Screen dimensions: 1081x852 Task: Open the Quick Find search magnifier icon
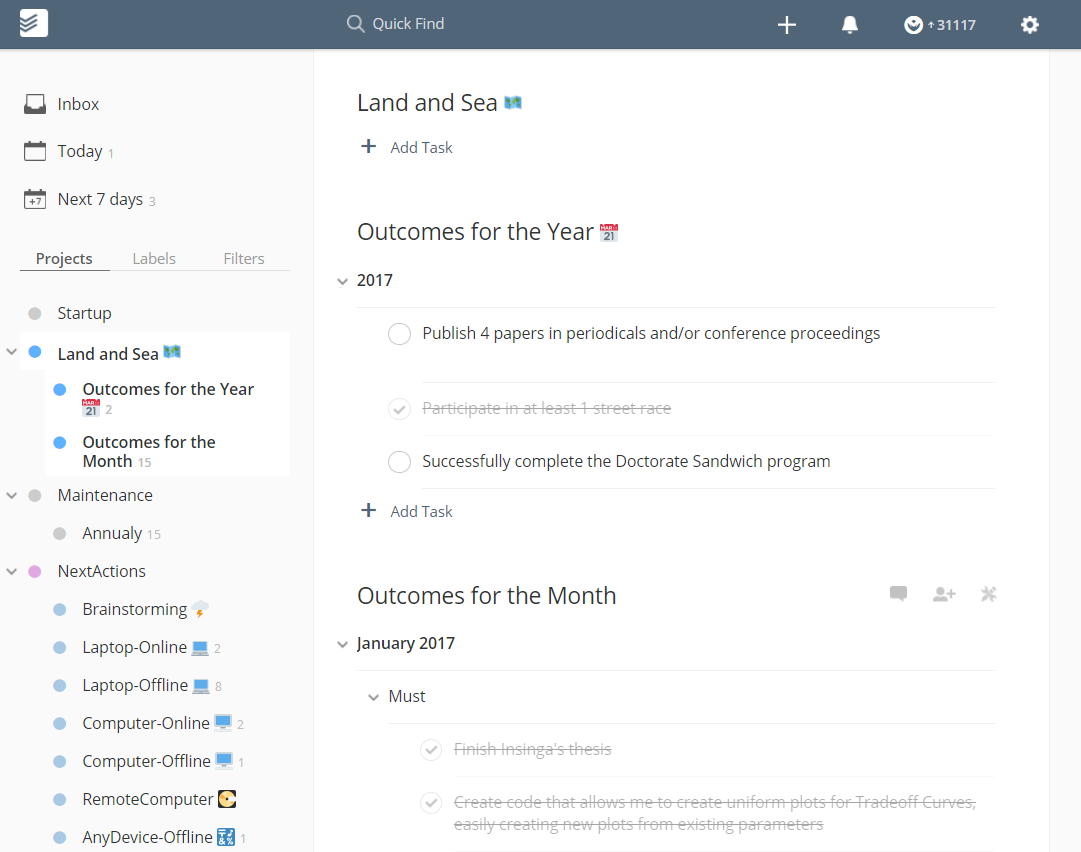point(355,23)
